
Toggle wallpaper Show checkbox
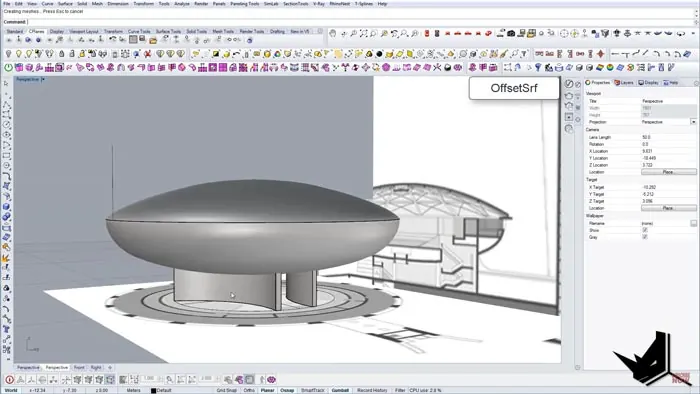coord(645,230)
